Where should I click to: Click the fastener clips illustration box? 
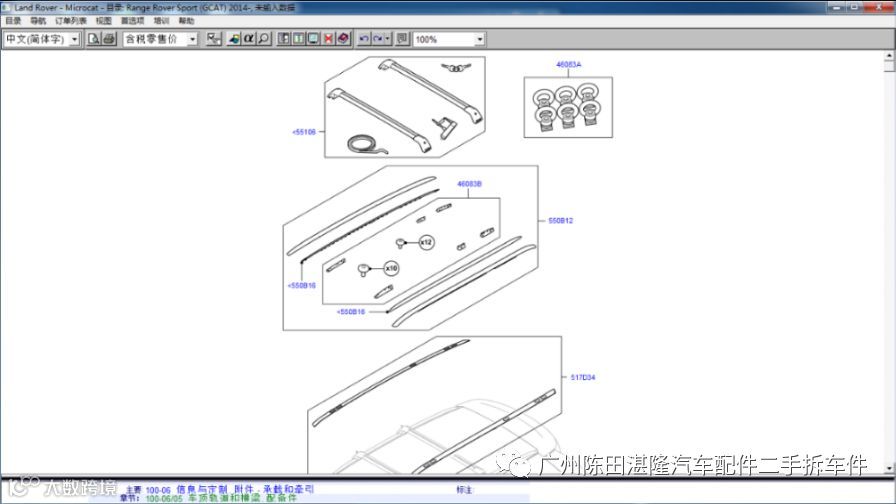[x=568, y=107]
